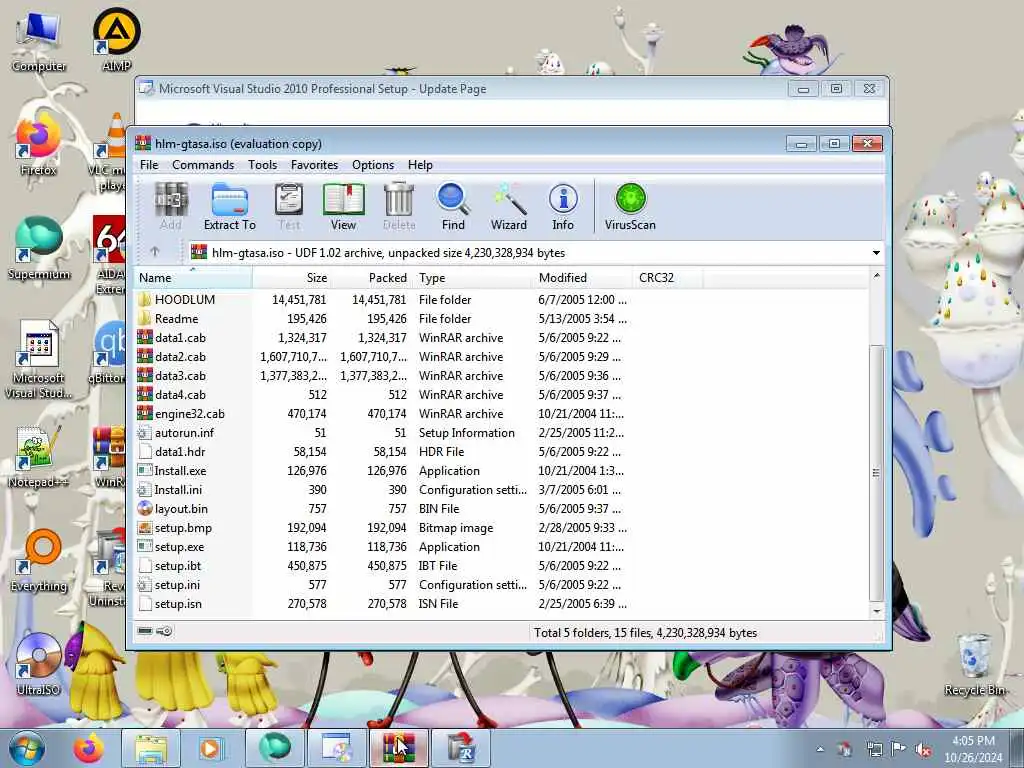Sort by the Name column header
This screenshot has height=768, width=1024.
[x=193, y=278]
